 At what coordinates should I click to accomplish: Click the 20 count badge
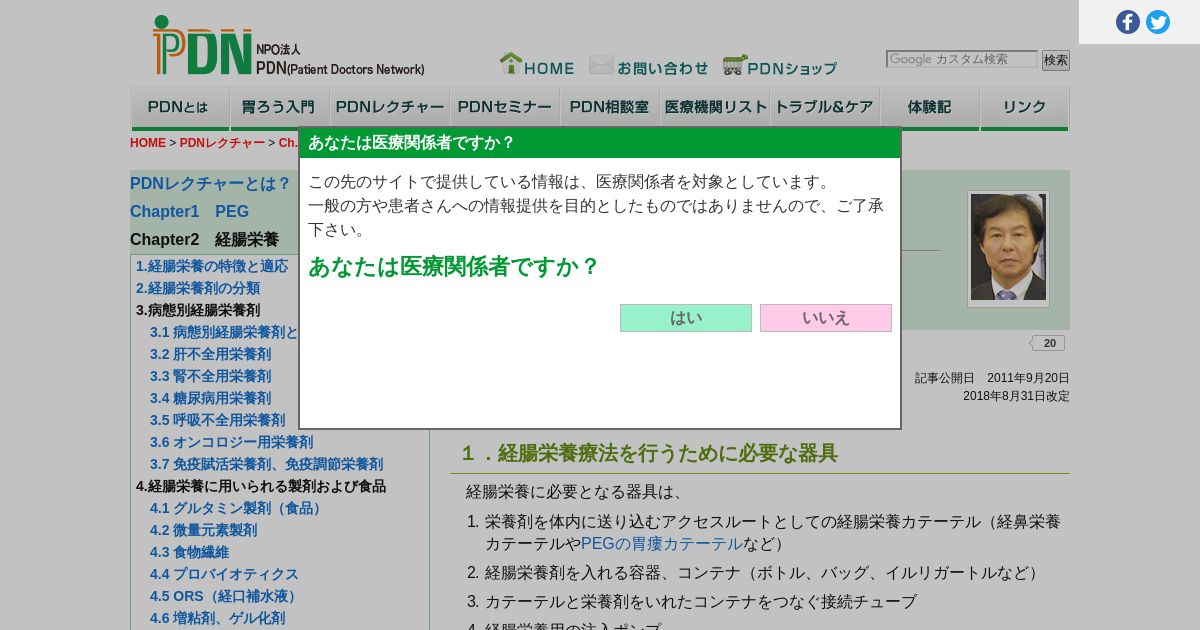1047,343
